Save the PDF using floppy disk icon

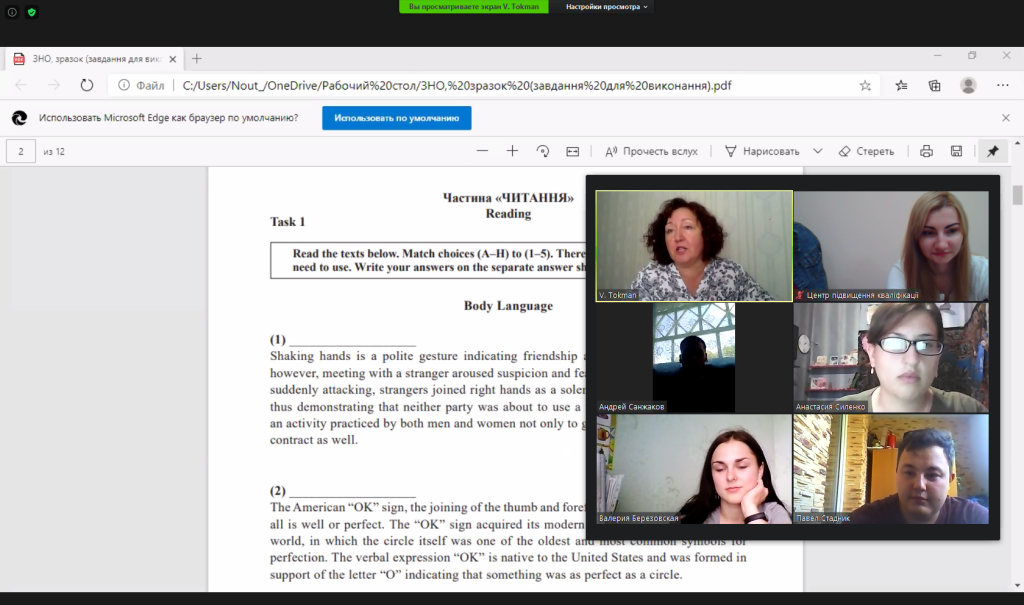click(x=956, y=151)
